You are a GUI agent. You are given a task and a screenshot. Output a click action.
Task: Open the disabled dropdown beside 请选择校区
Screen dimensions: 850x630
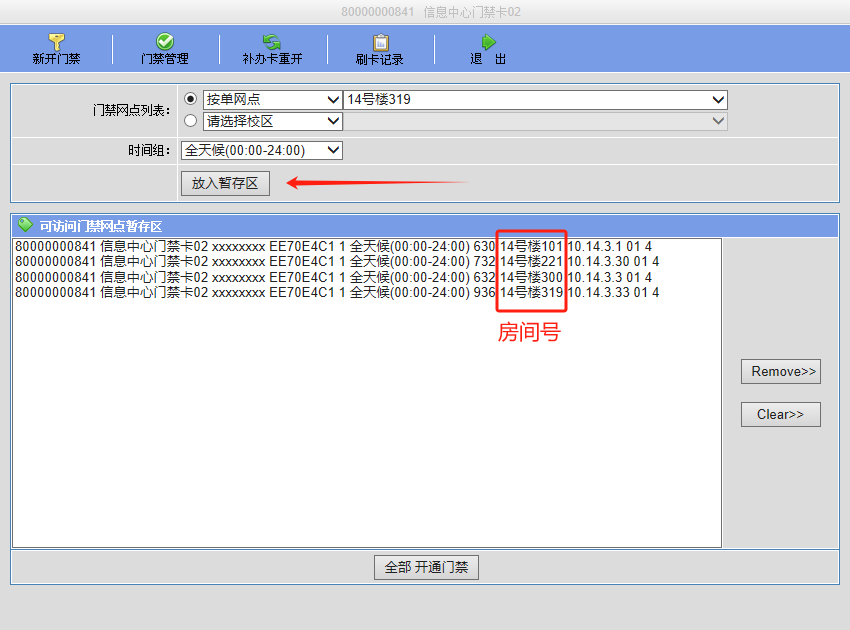pos(535,121)
